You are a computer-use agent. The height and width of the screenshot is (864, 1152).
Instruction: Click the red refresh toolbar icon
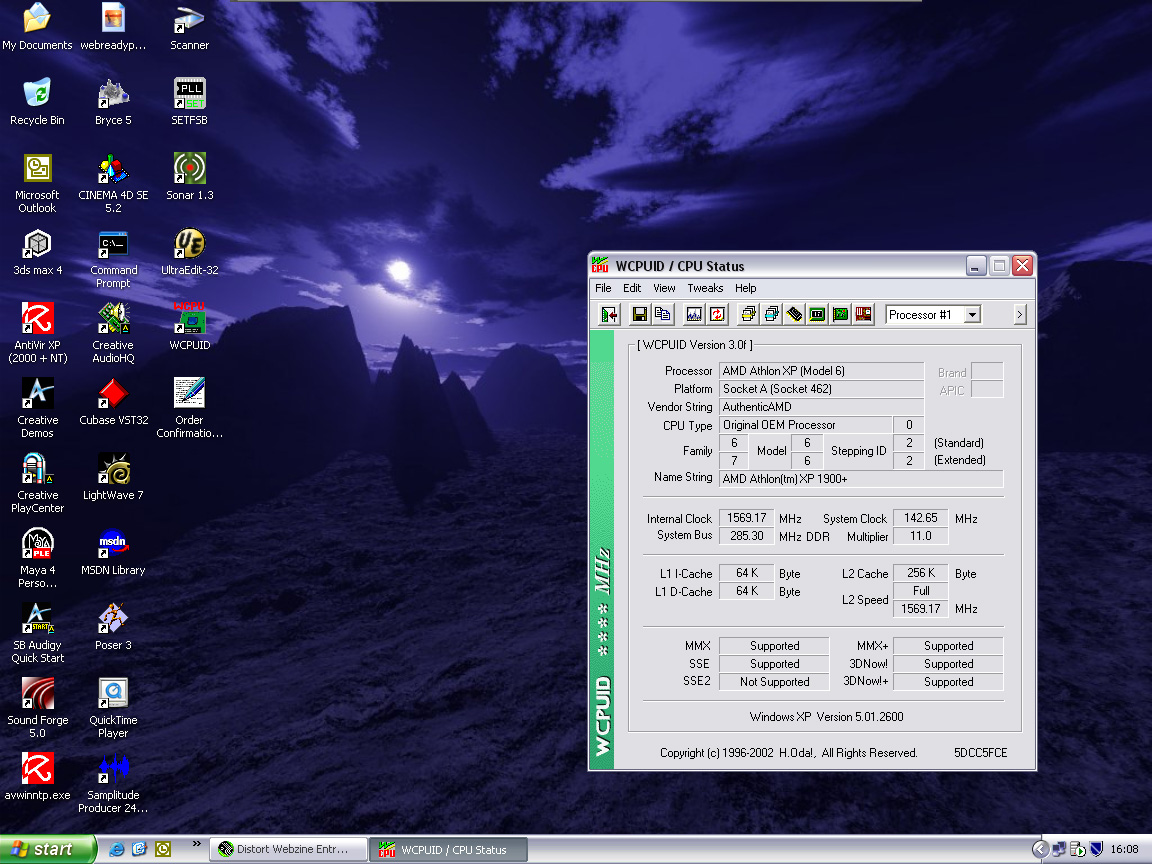717,315
